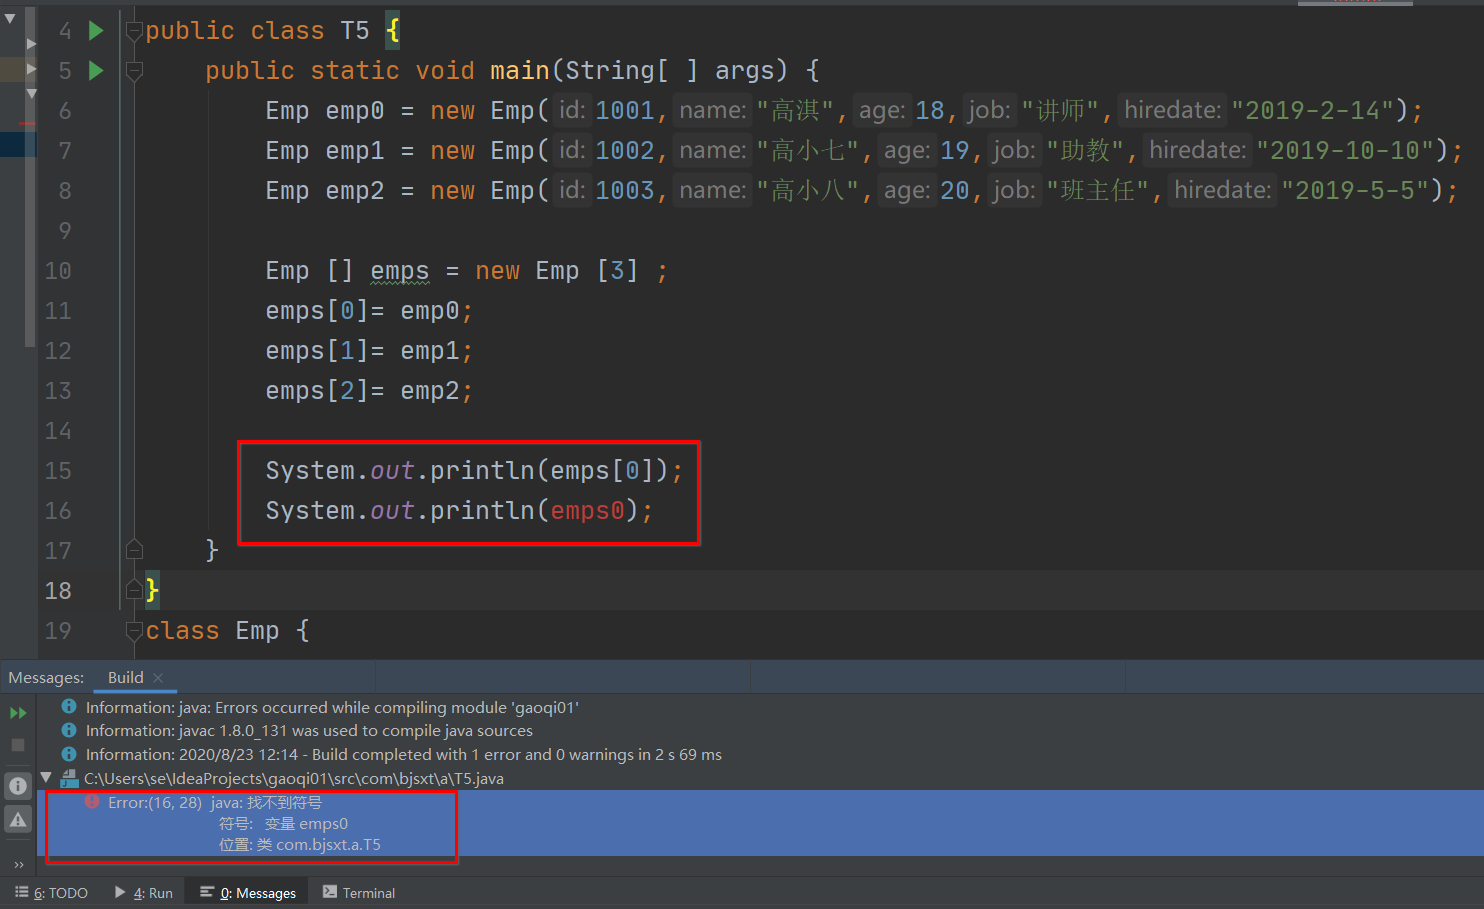Screen dimensions: 1484x909
Task: Select the Build tab in Messages panel
Action: [x=126, y=678]
